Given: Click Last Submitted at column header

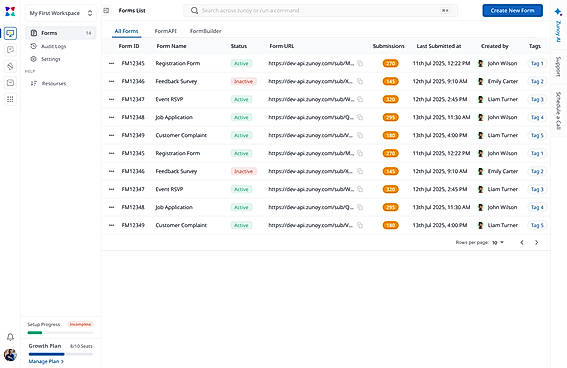Looking at the screenshot, I should click(x=439, y=46).
